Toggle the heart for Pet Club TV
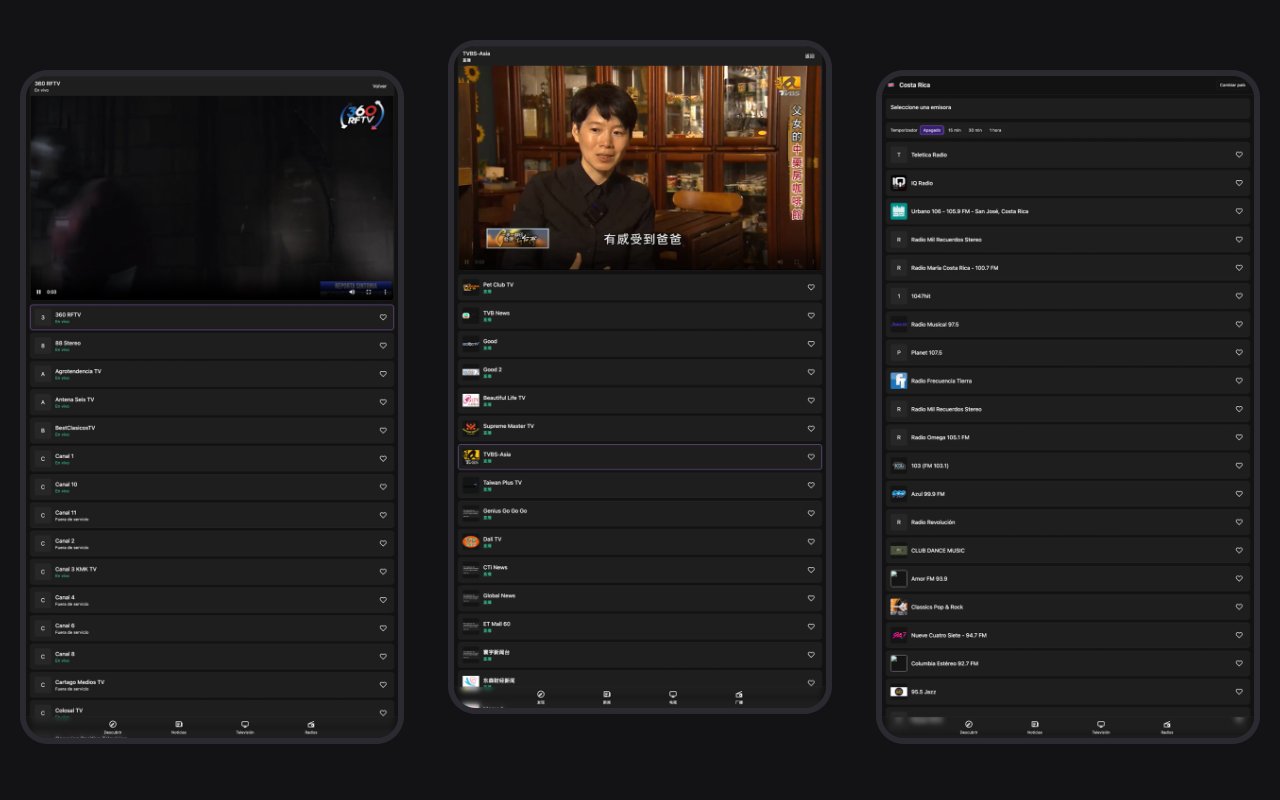Image resolution: width=1280 pixels, height=800 pixels. click(811, 287)
